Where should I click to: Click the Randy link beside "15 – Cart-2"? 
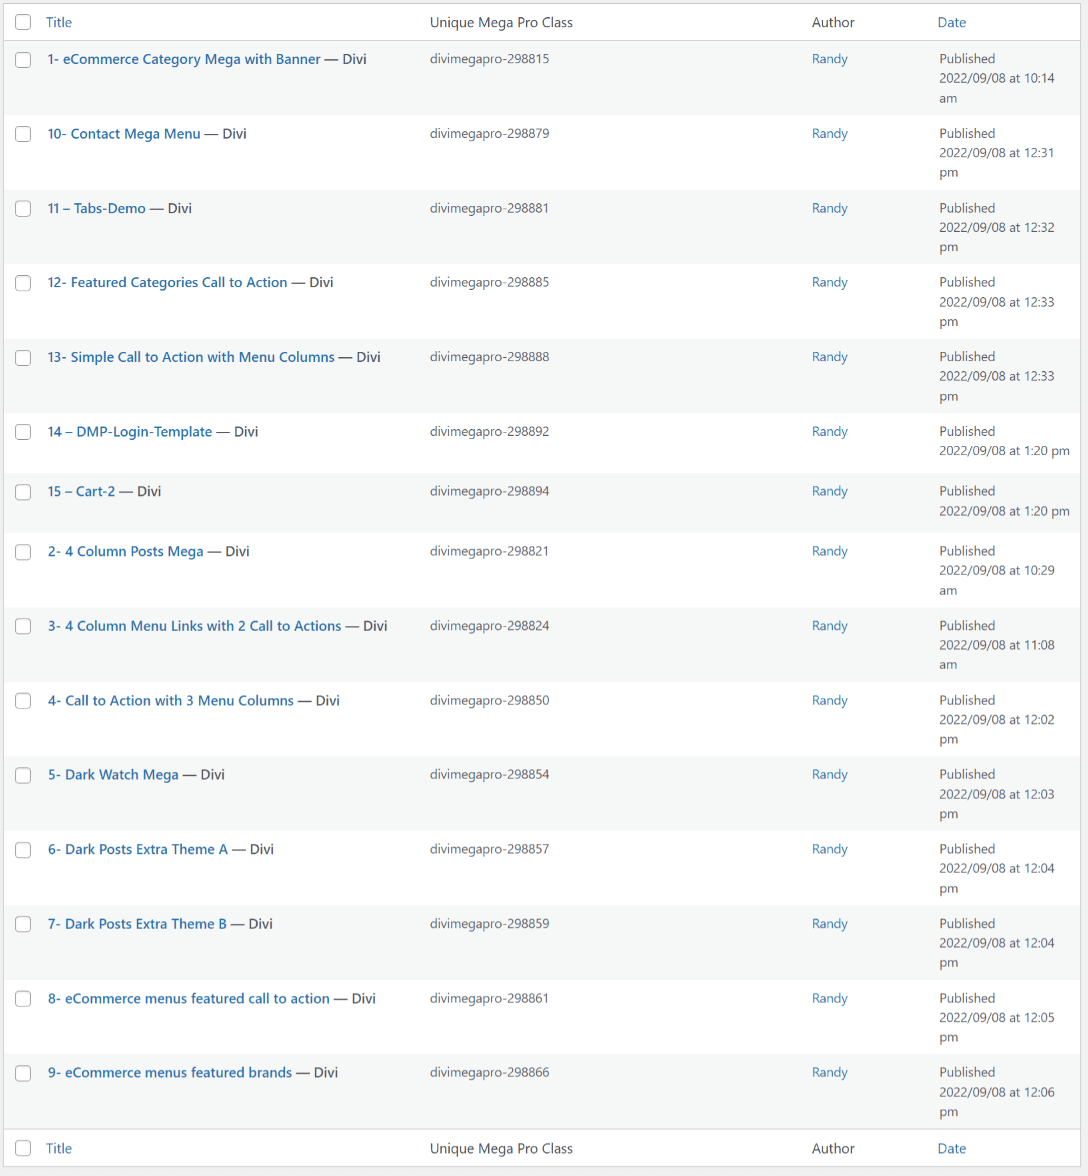(829, 491)
